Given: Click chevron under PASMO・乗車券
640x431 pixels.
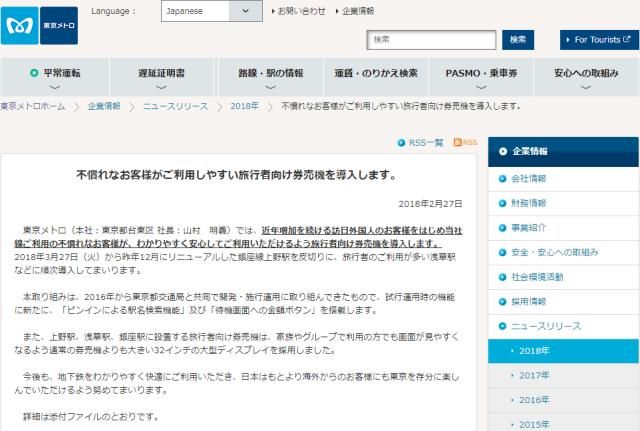Looking at the screenshot, I should 481,87.
